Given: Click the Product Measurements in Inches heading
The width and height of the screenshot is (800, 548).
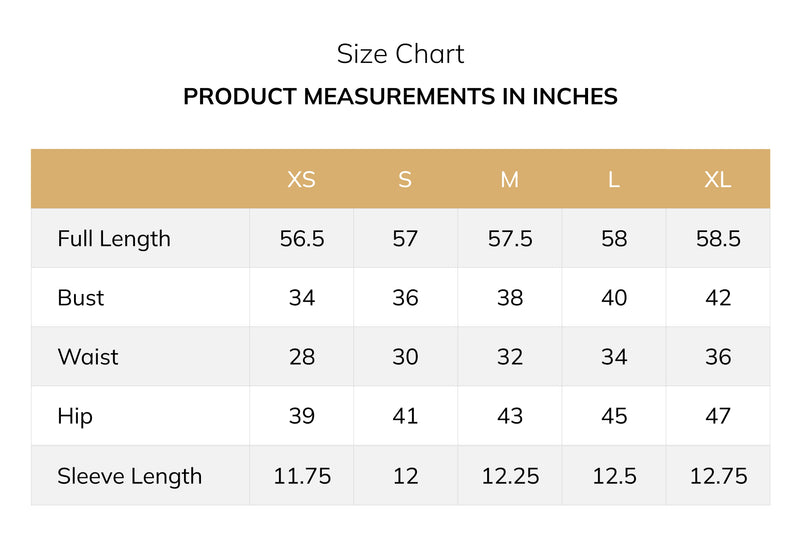Looking at the screenshot, I should [401, 96].
